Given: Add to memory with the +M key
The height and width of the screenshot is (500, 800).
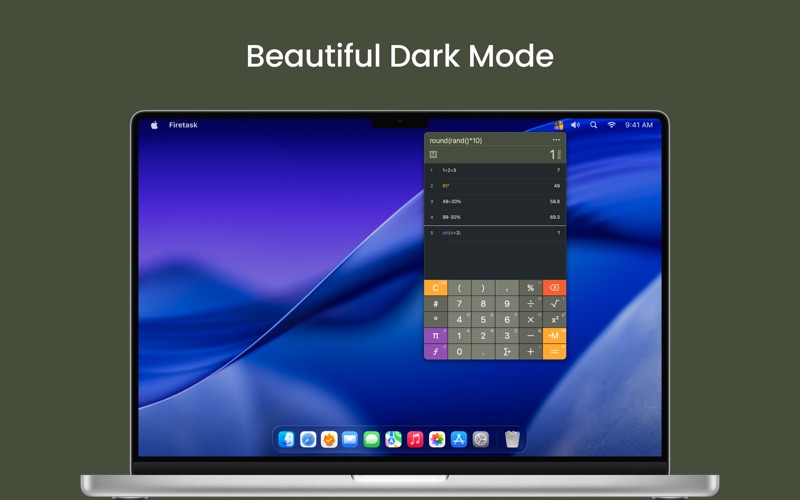Looking at the screenshot, I should [554, 336].
